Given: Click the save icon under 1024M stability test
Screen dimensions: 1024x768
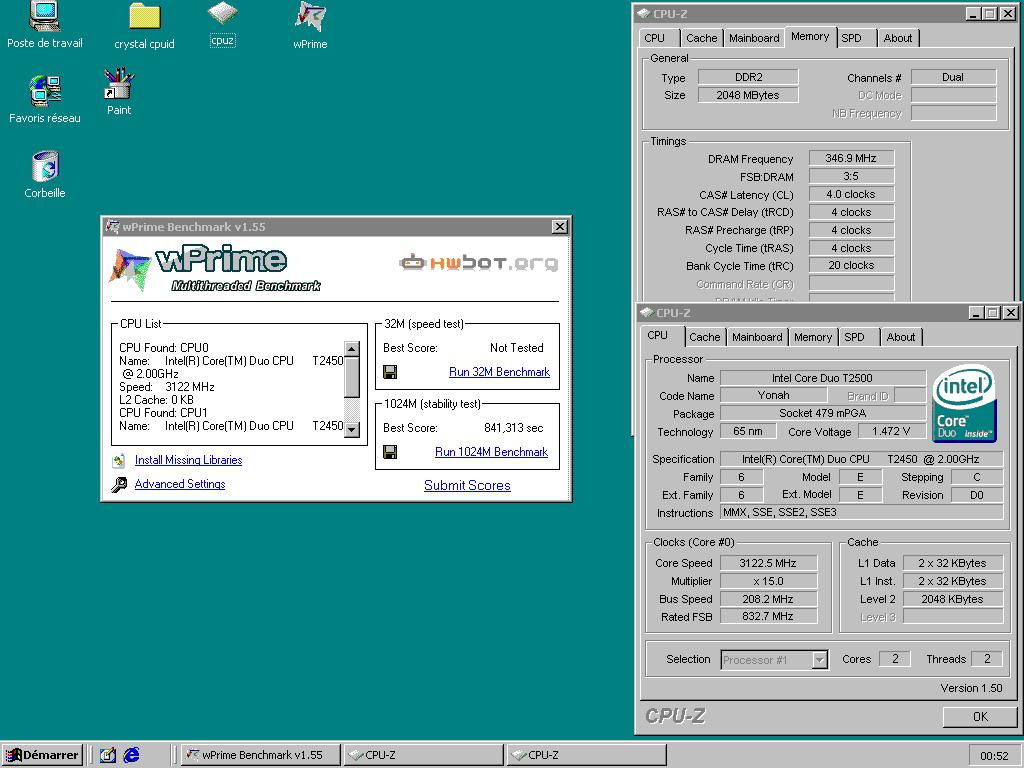Looking at the screenshot, I should coord(390,452).
